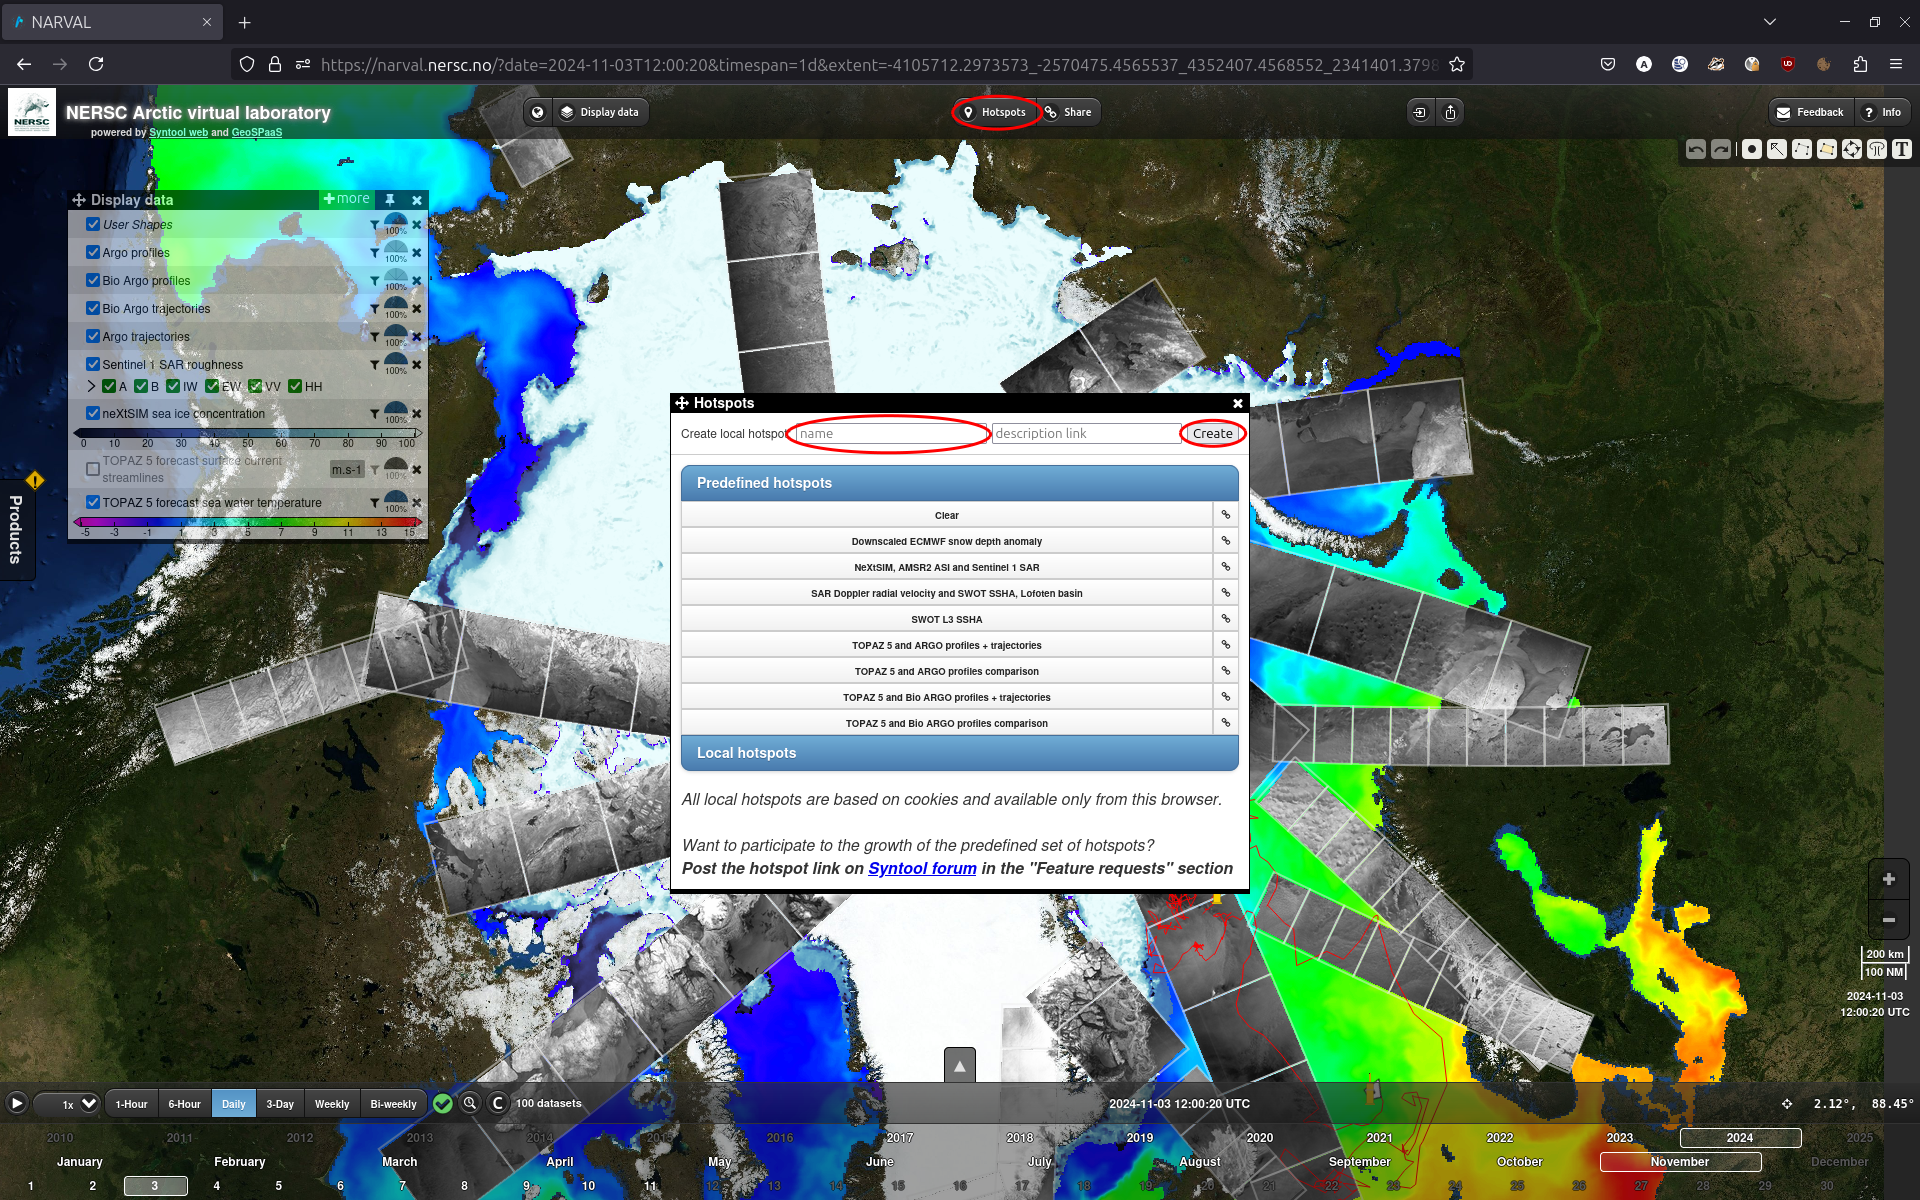Switch timespan to 6-Hour
The width and height of the screenshot is (1920, 1200).
point(184,1104)
